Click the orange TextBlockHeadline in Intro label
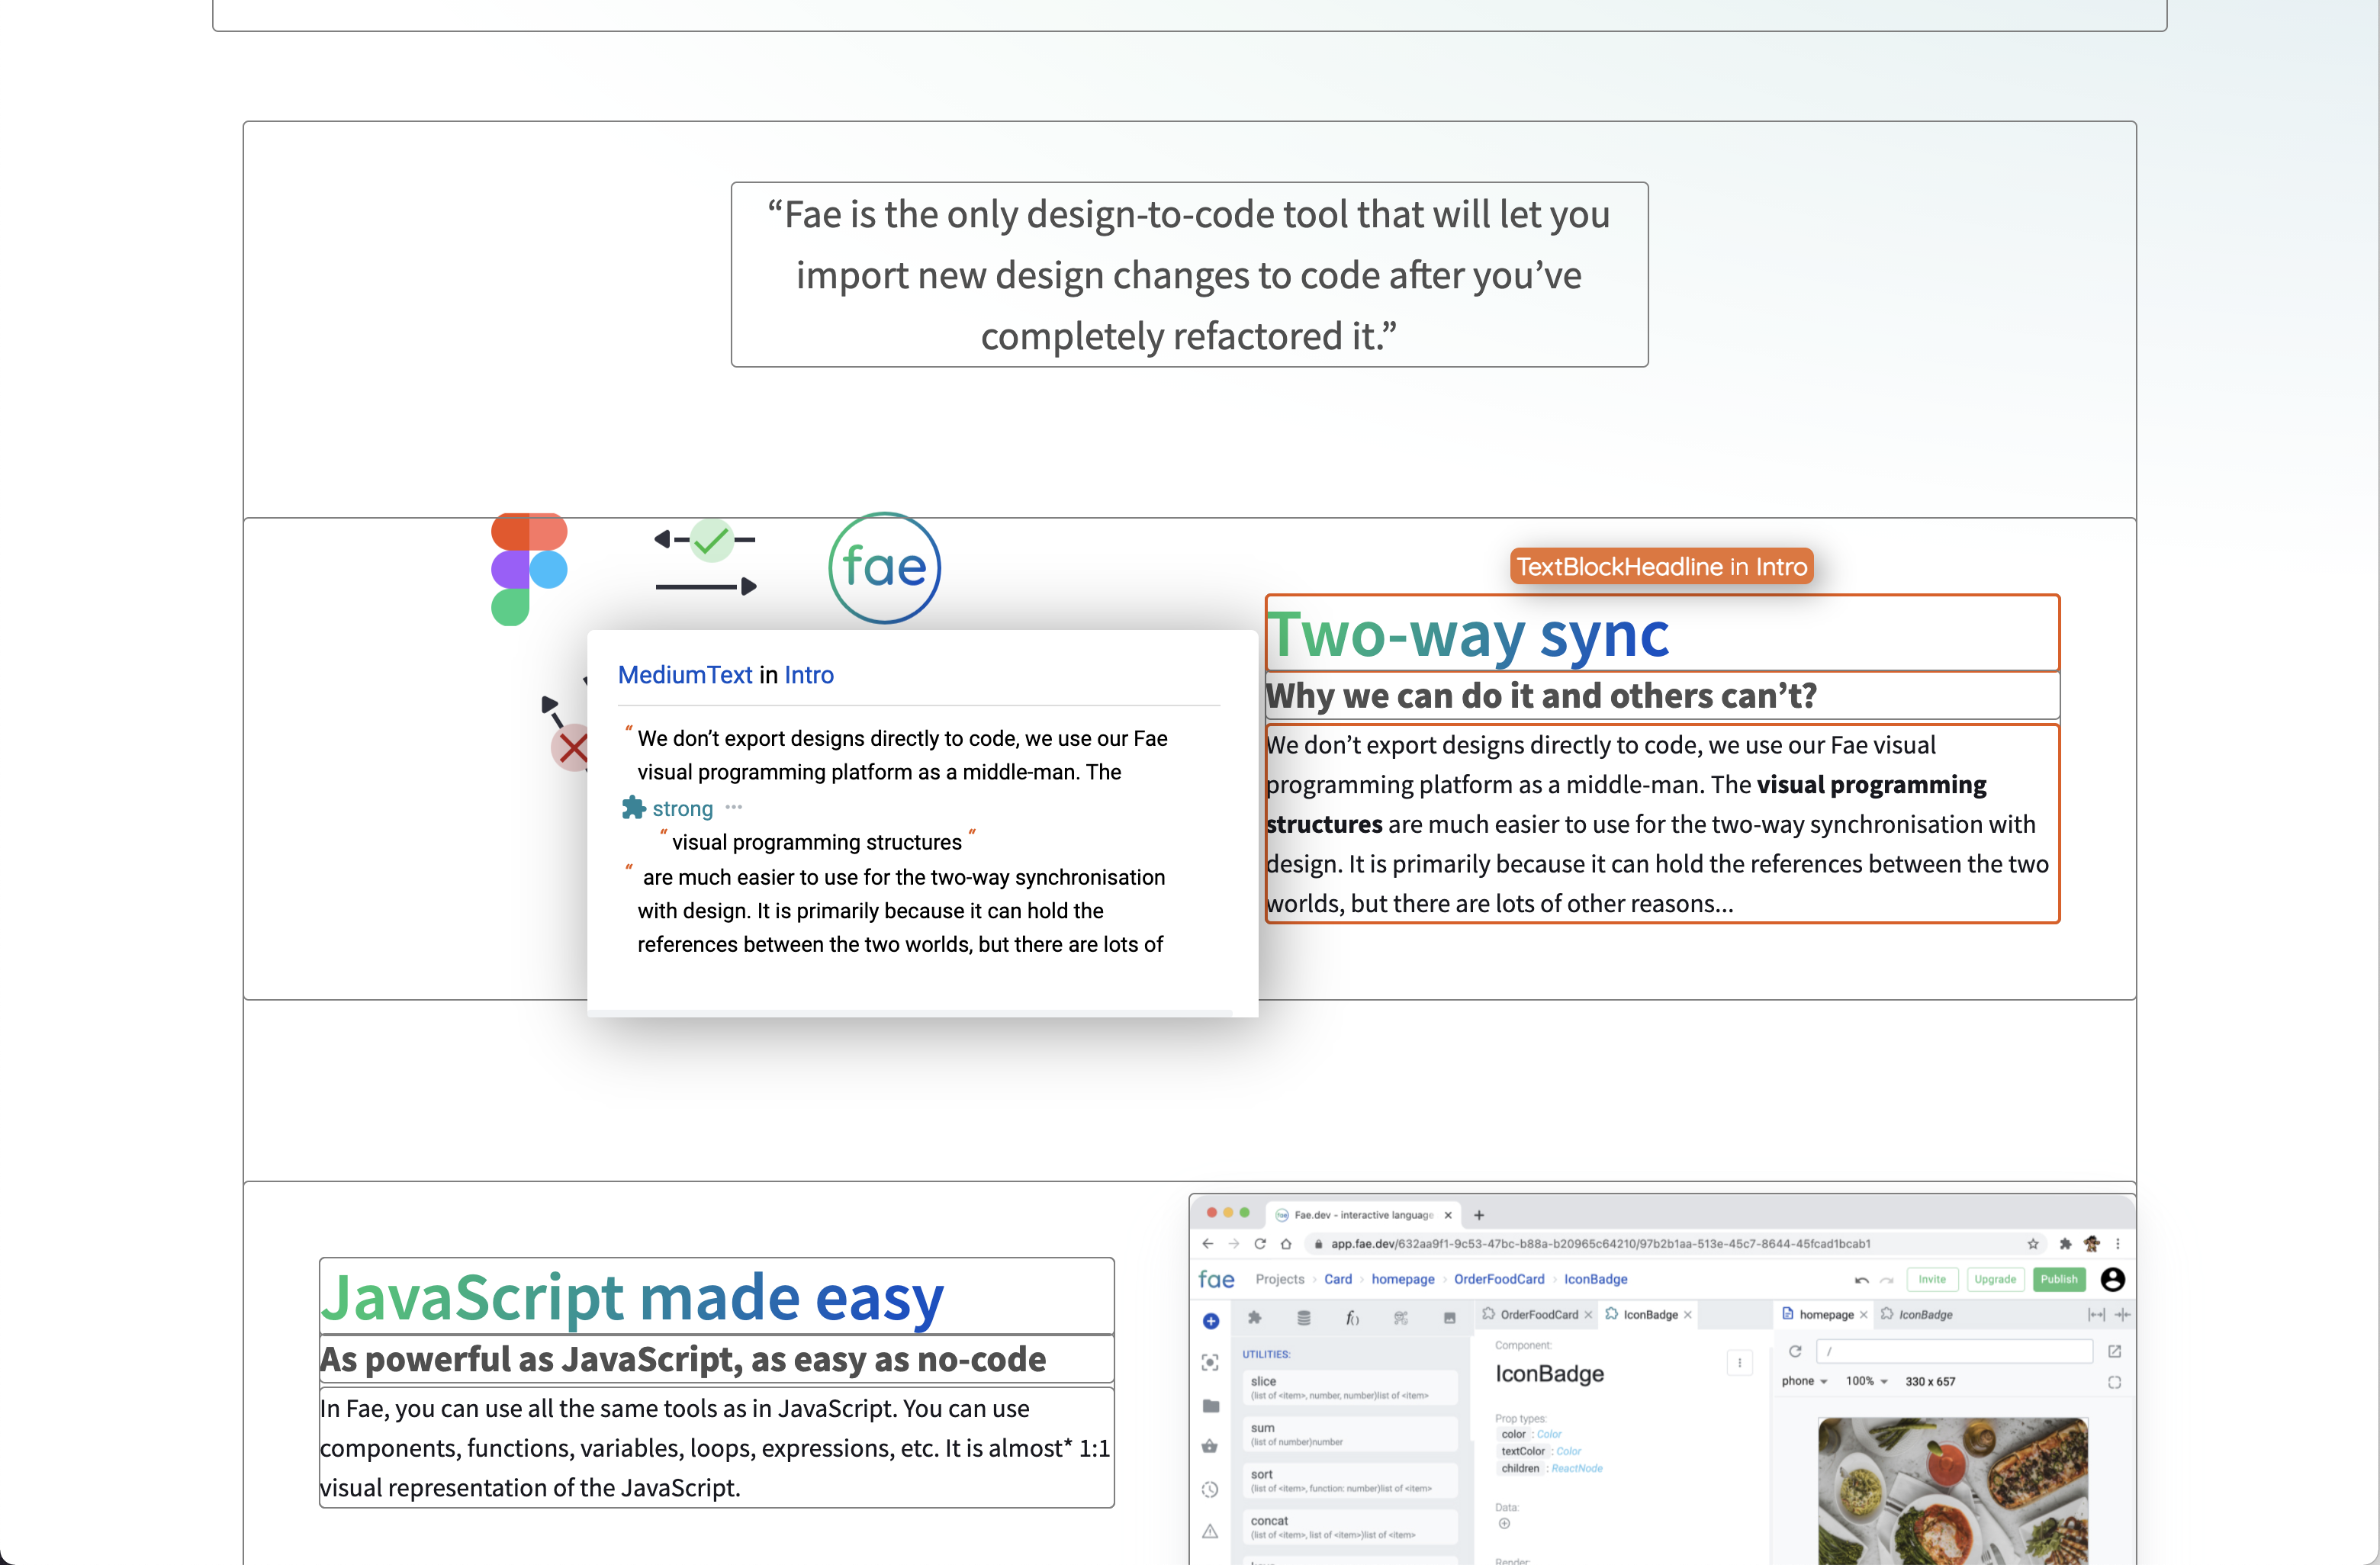The image size is (2380, 1565). click(x=1662, y=567)
